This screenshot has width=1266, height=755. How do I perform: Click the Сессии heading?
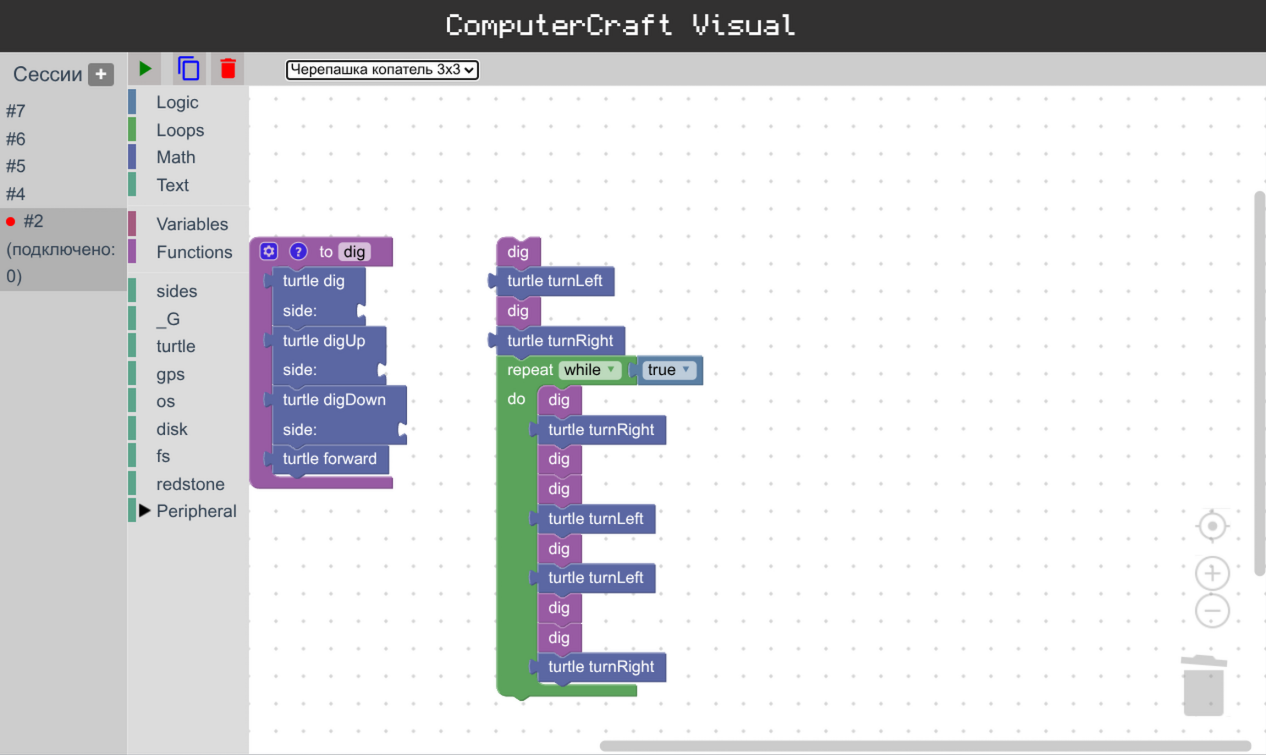(48, 74)
